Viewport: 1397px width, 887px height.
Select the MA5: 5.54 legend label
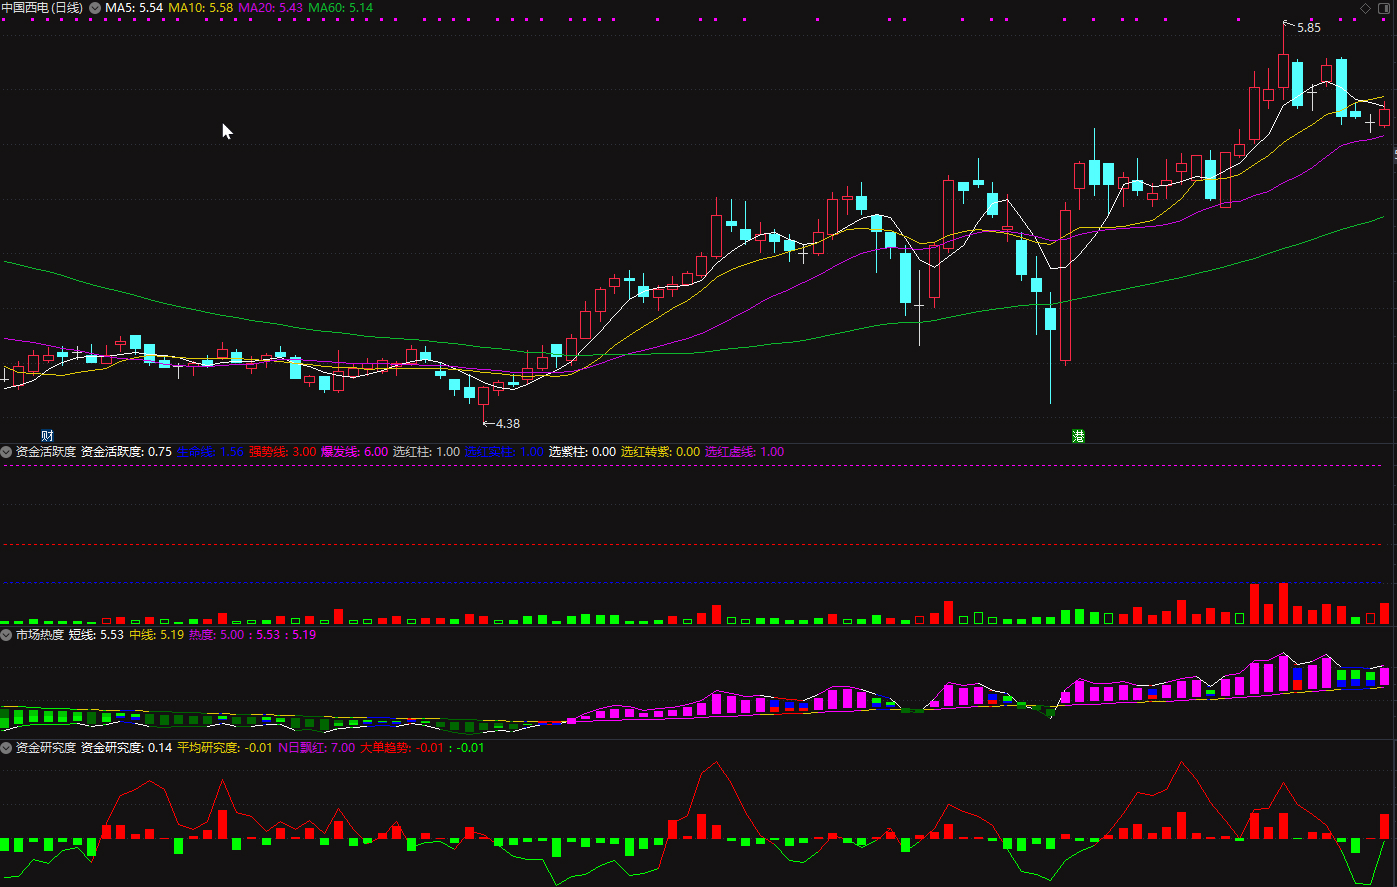pos(134,7)
